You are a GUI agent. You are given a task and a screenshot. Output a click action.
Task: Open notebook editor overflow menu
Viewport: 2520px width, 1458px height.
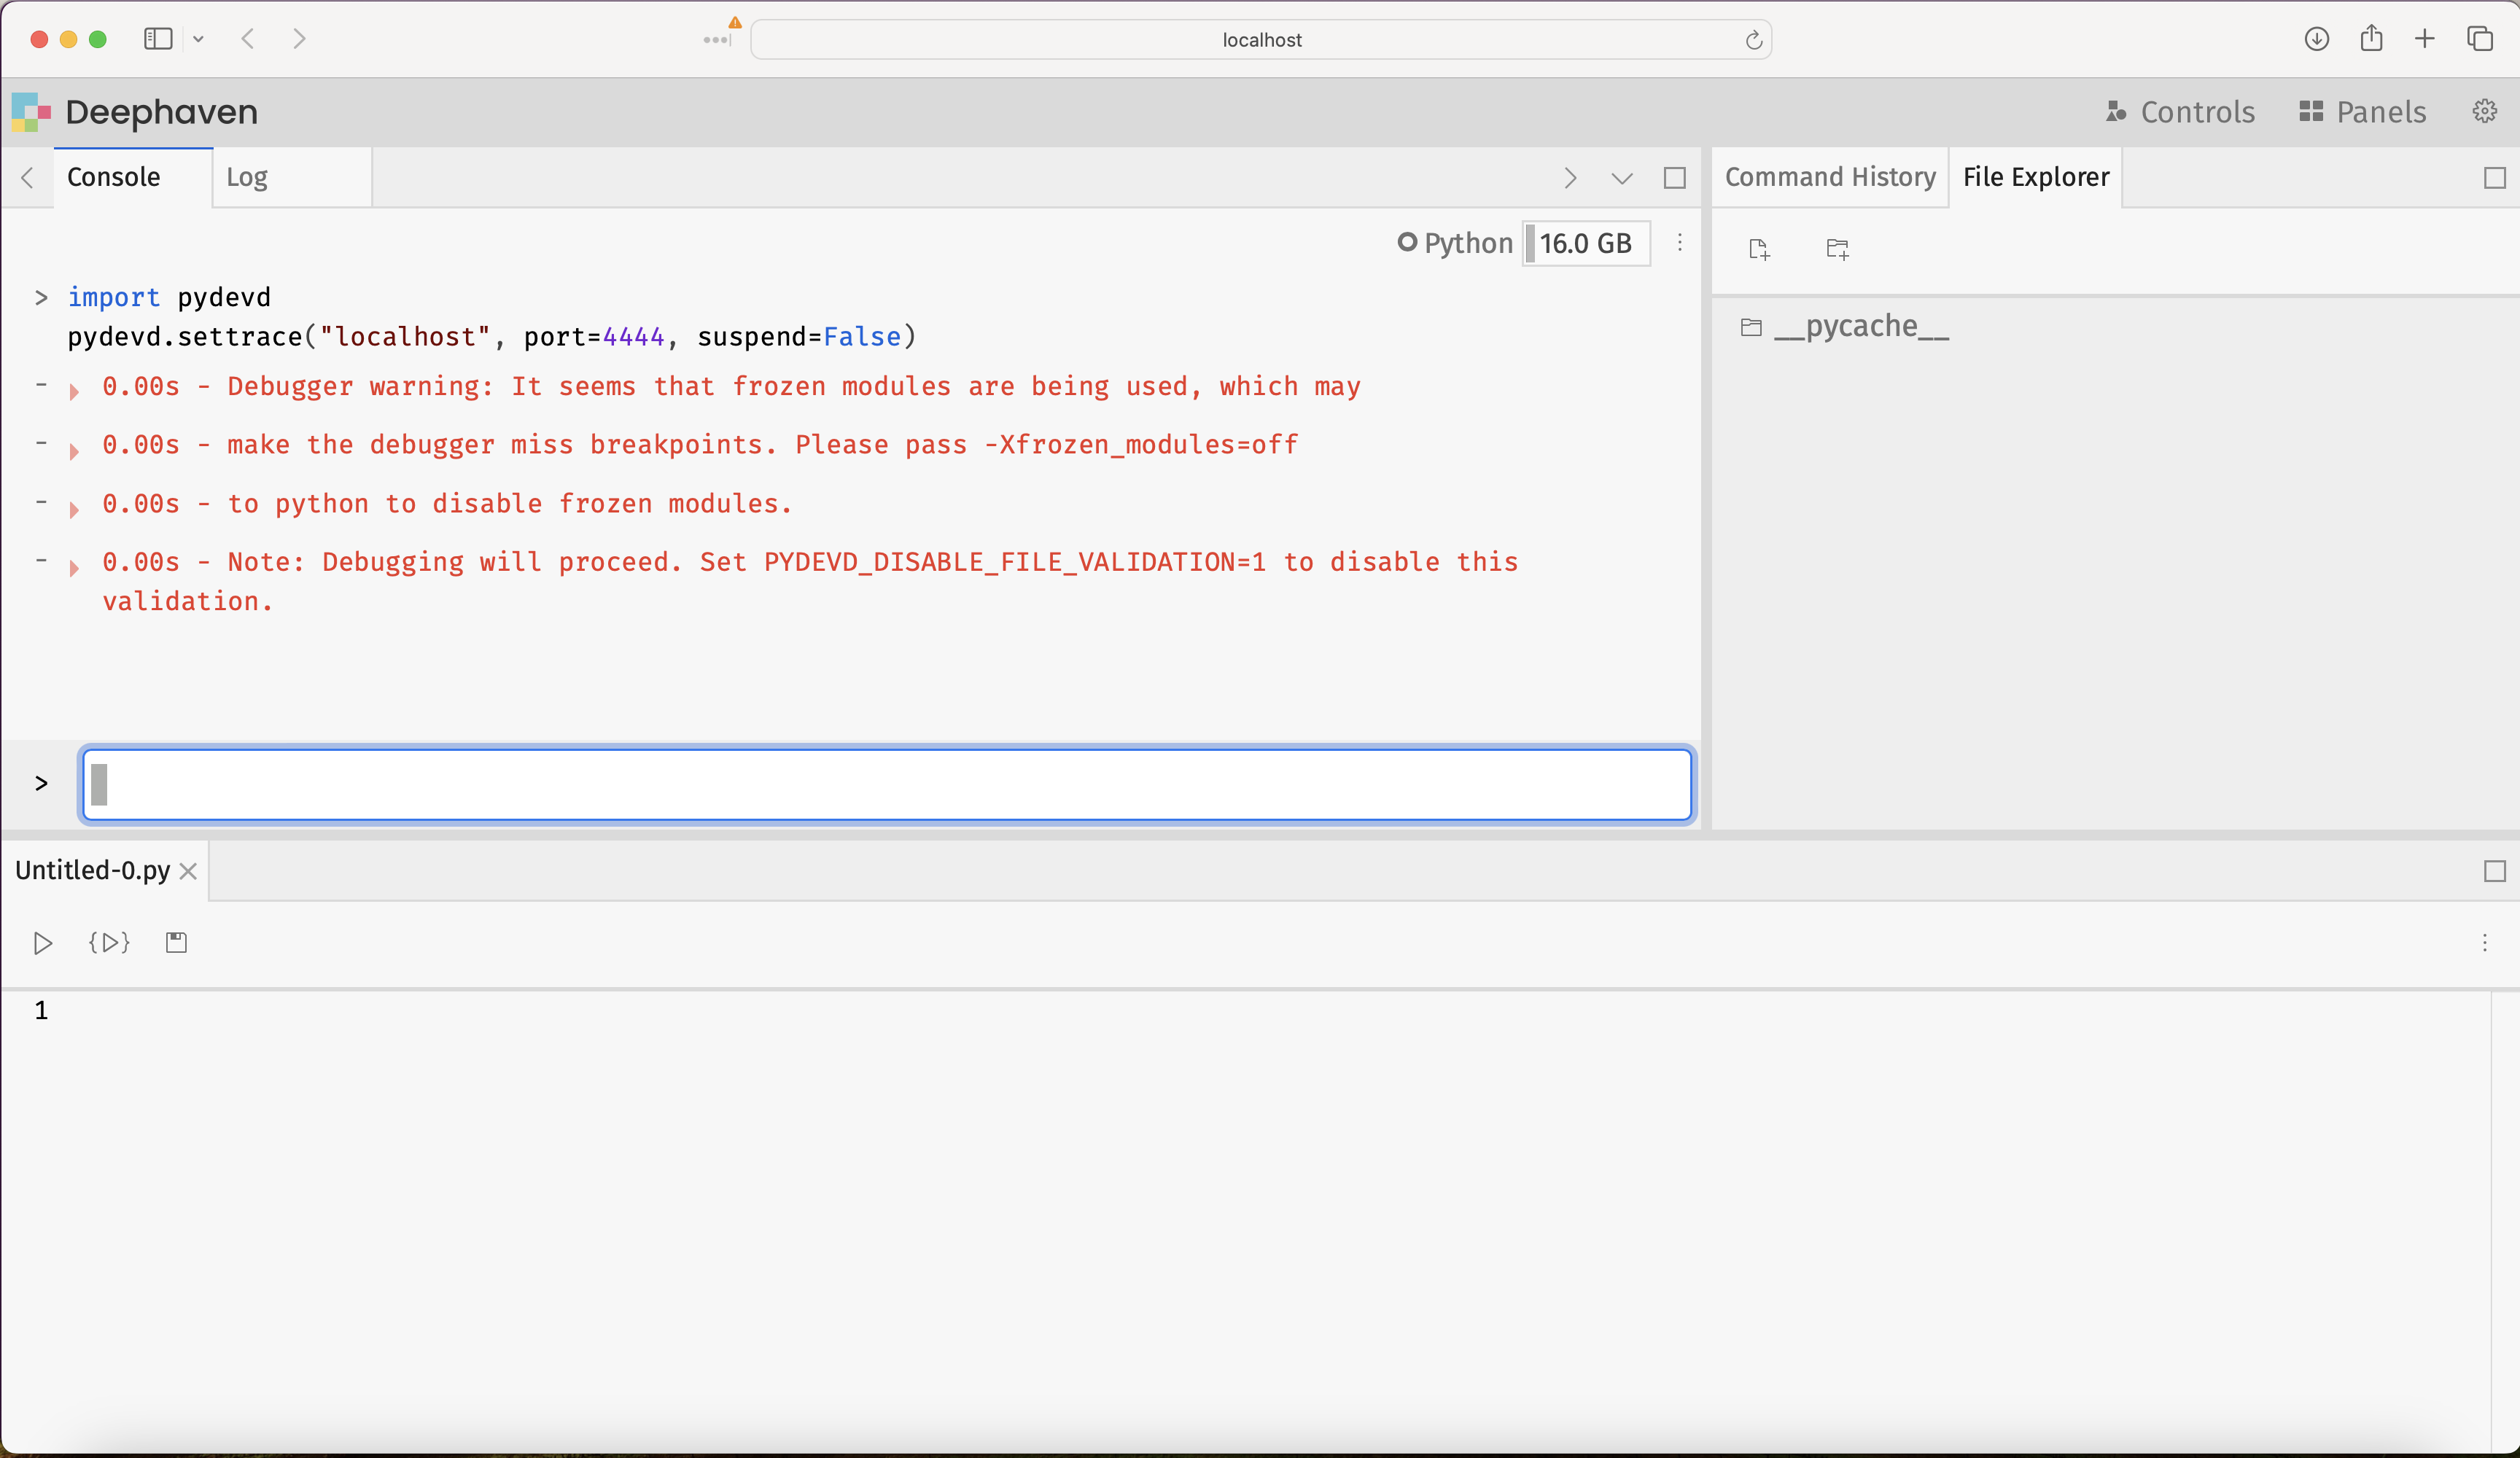pos(2484,943)
